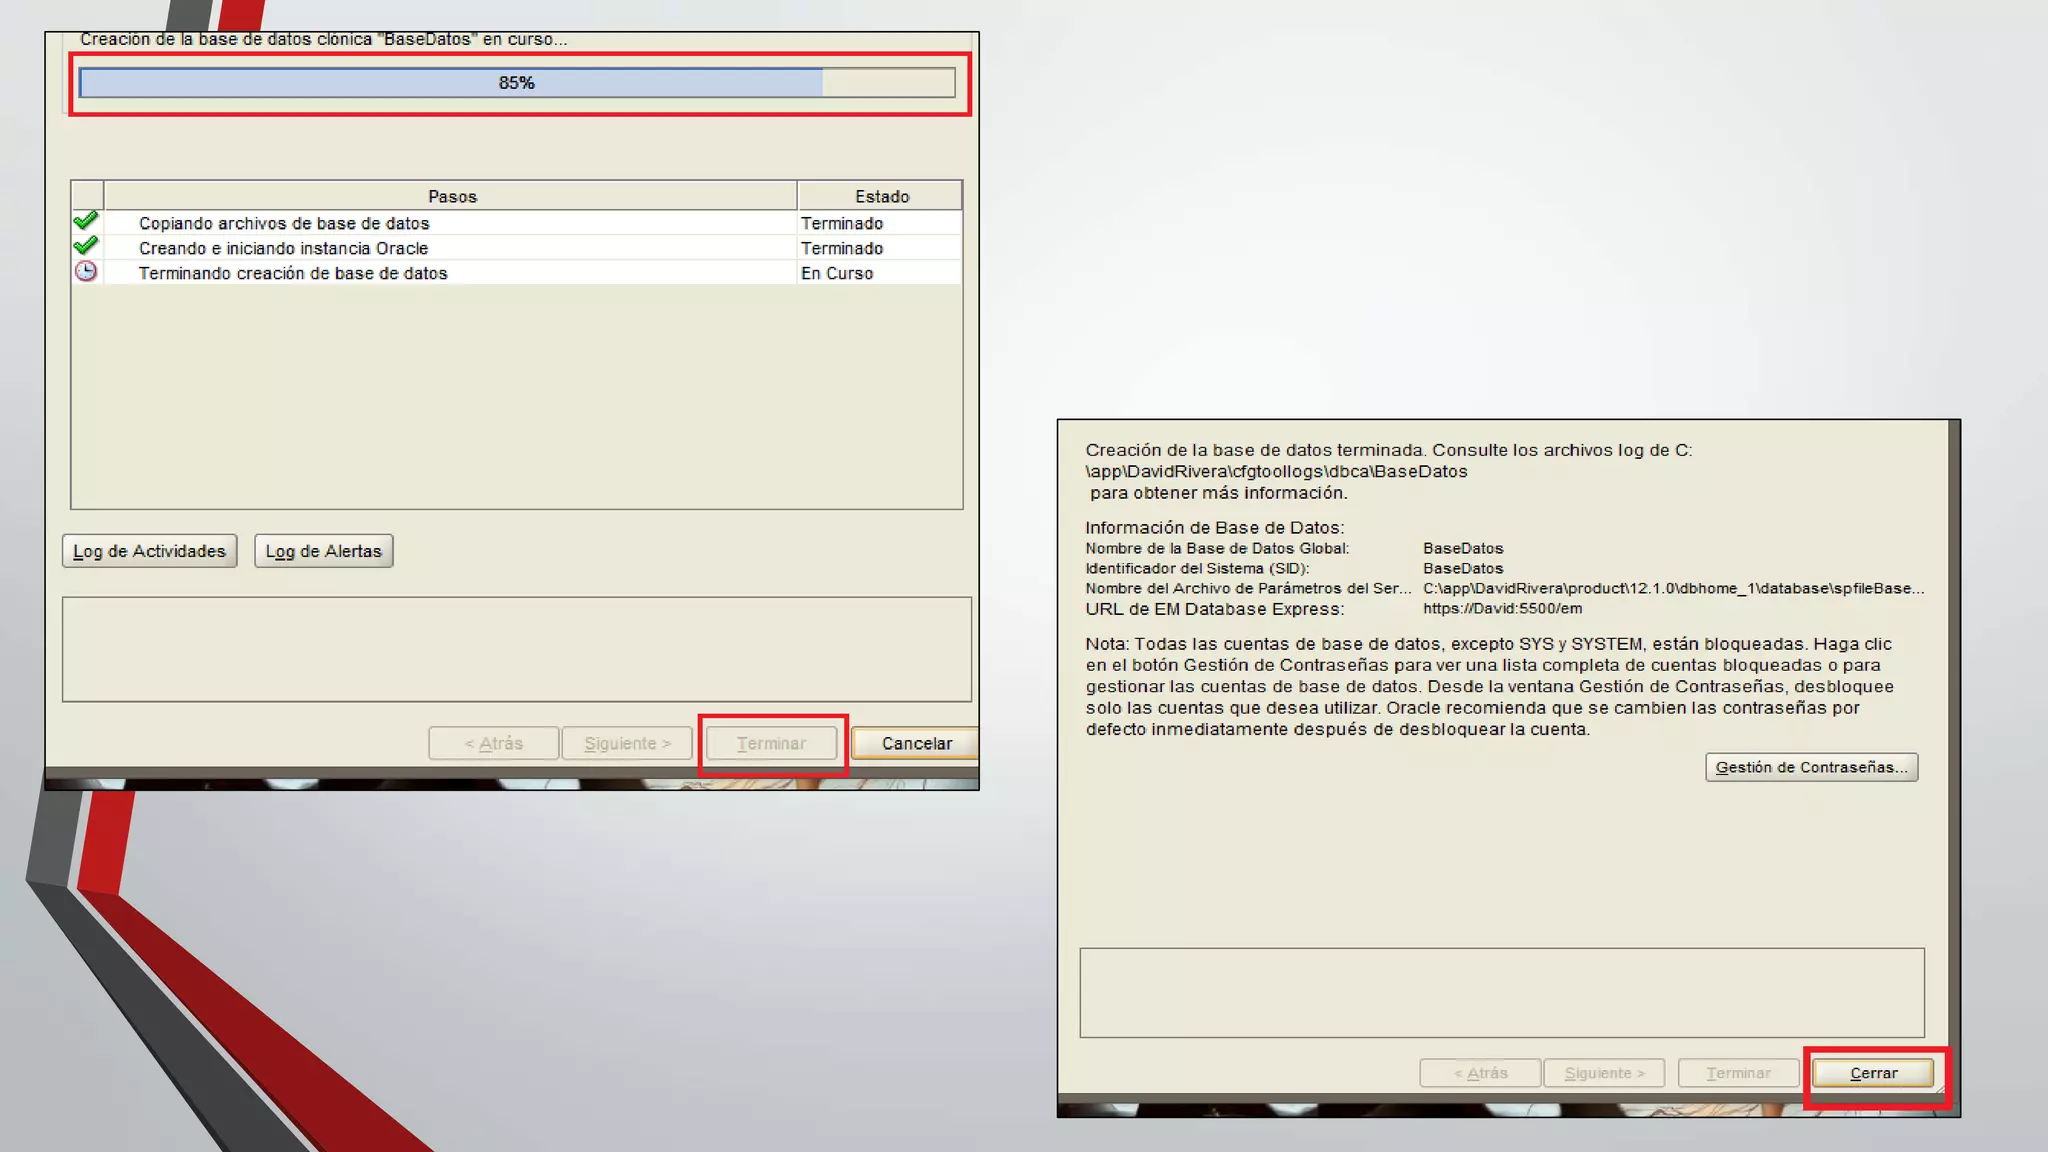Click the Siguiente button in the progress dialog
This screenshot has height=1152, width=2048.
pos(627,743)
